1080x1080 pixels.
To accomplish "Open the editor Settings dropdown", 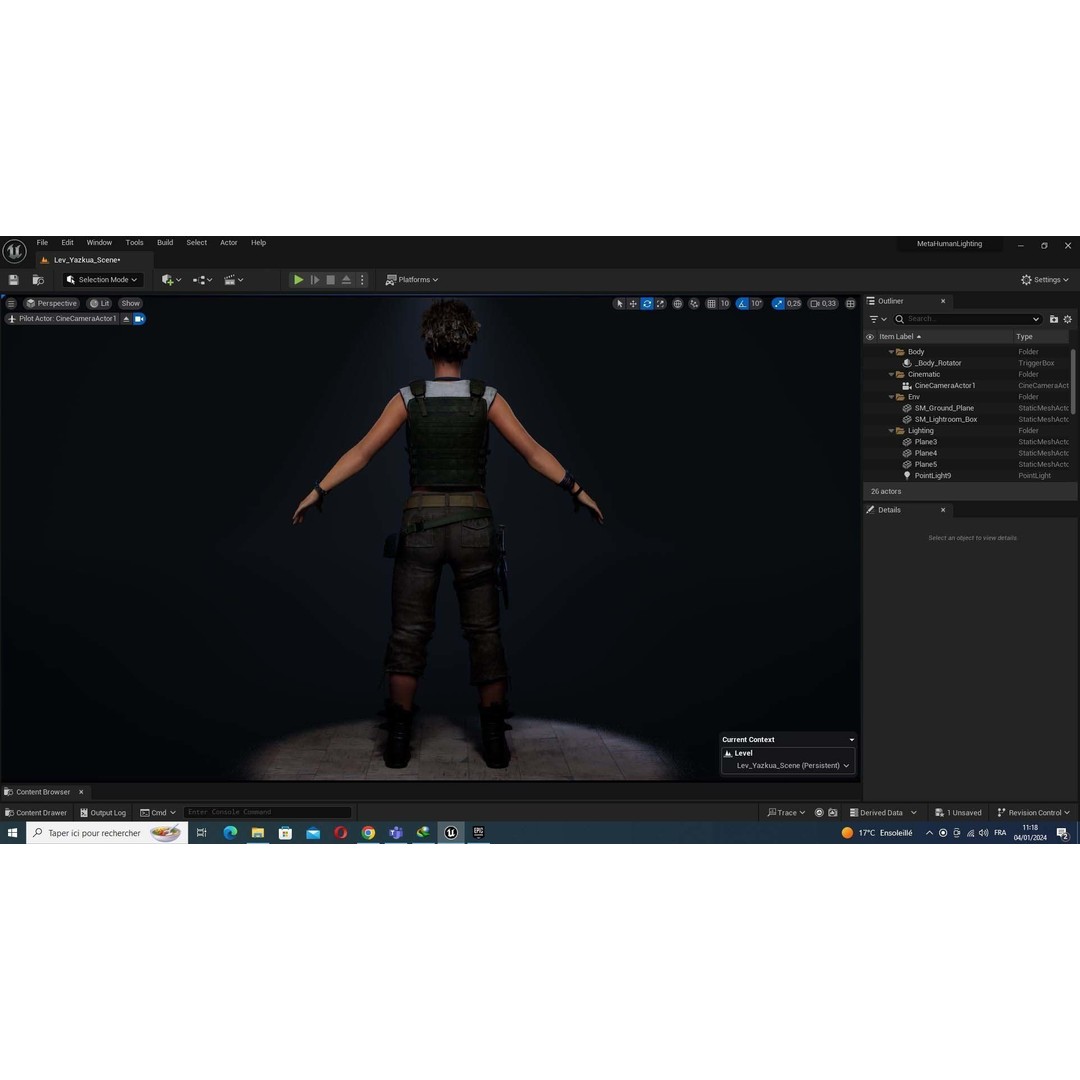I will (x=1045, y=280).
